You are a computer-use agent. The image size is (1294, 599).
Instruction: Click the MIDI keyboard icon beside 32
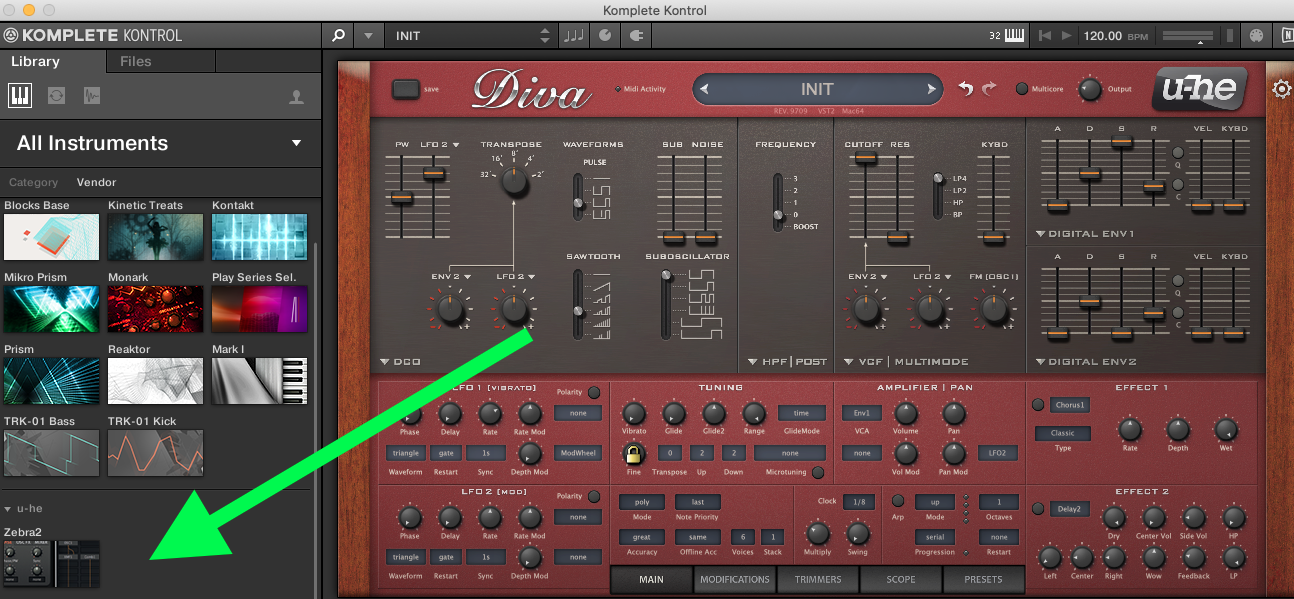1014,35
